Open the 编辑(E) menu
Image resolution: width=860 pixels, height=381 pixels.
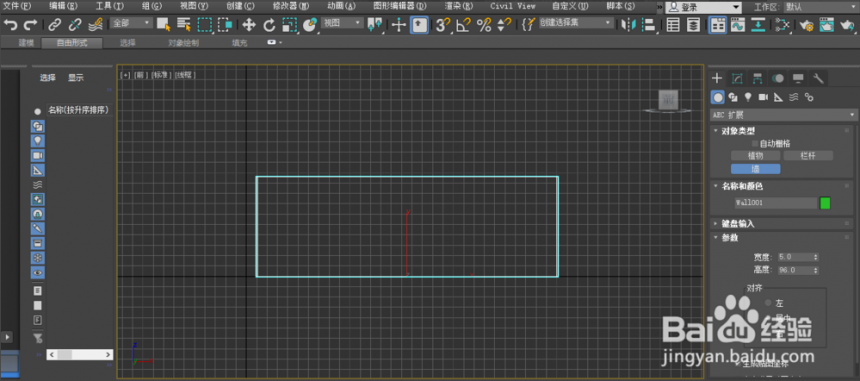(x=63, y=6)
